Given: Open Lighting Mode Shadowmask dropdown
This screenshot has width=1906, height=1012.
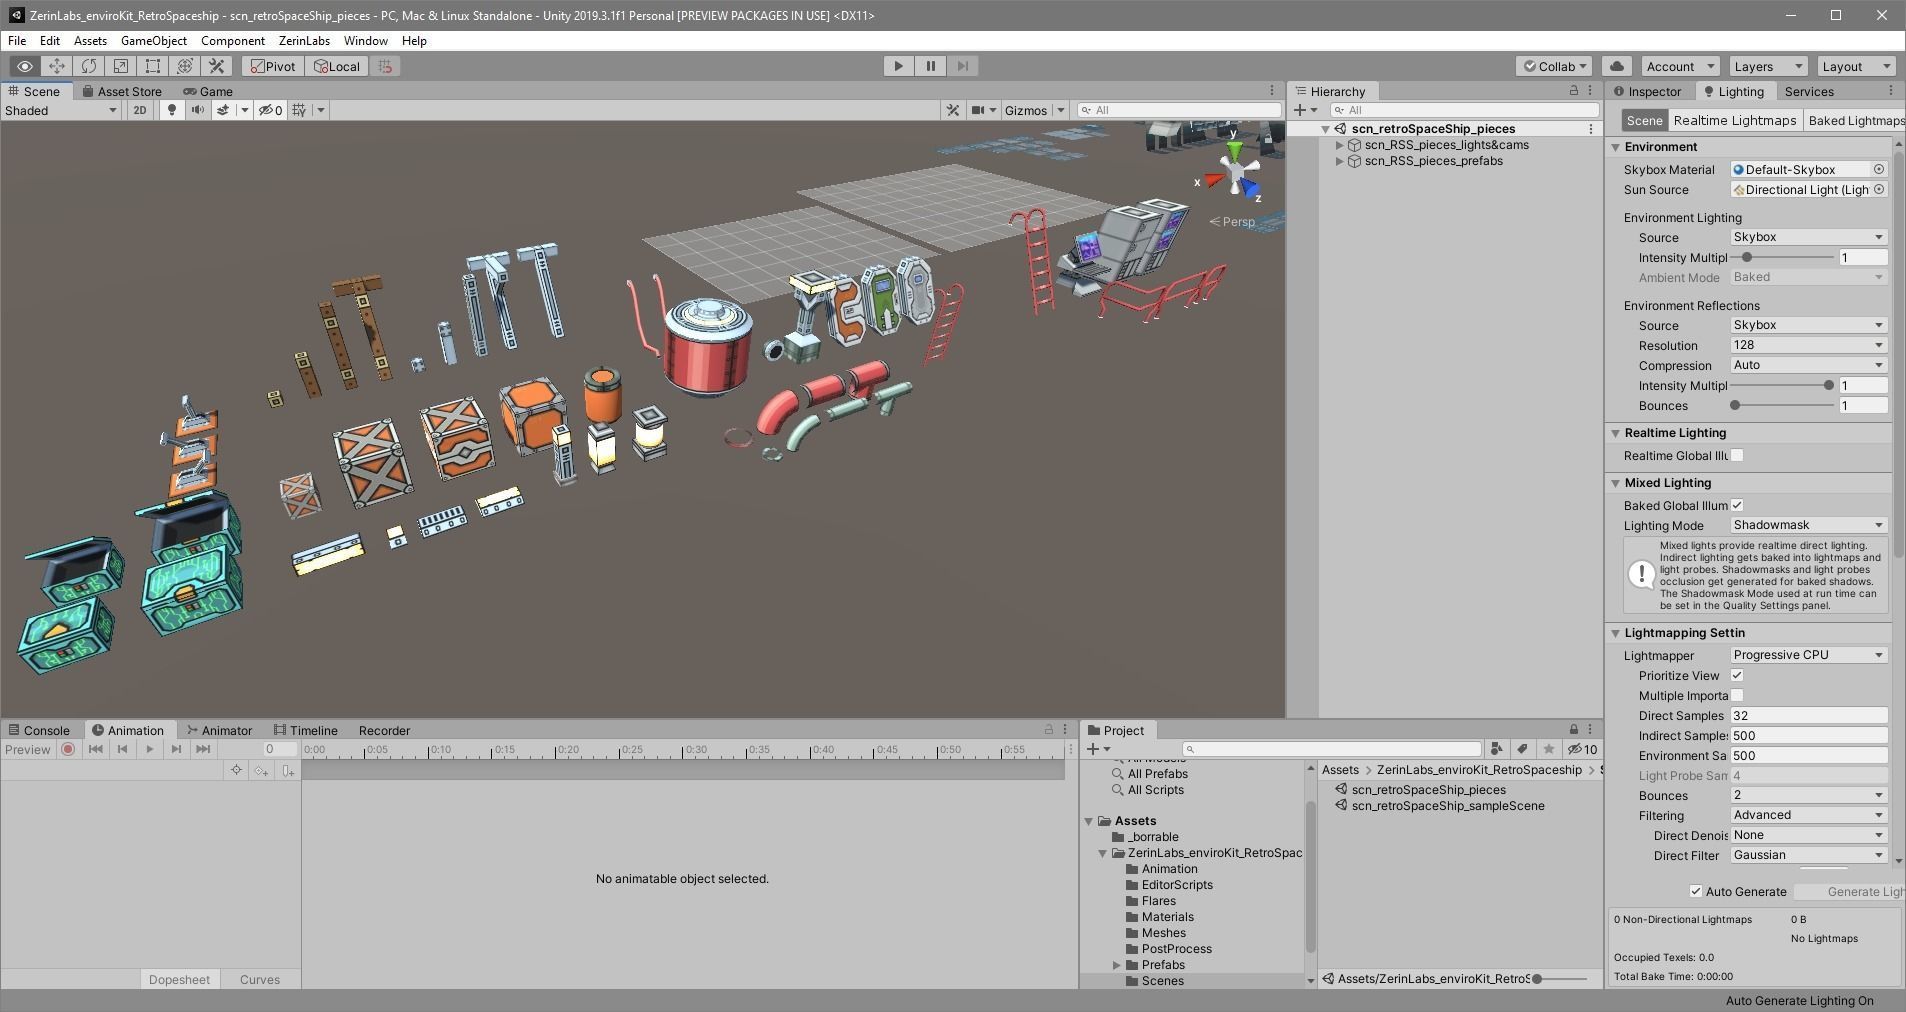Looking at the screenshot, I should tap(1809, 525).
